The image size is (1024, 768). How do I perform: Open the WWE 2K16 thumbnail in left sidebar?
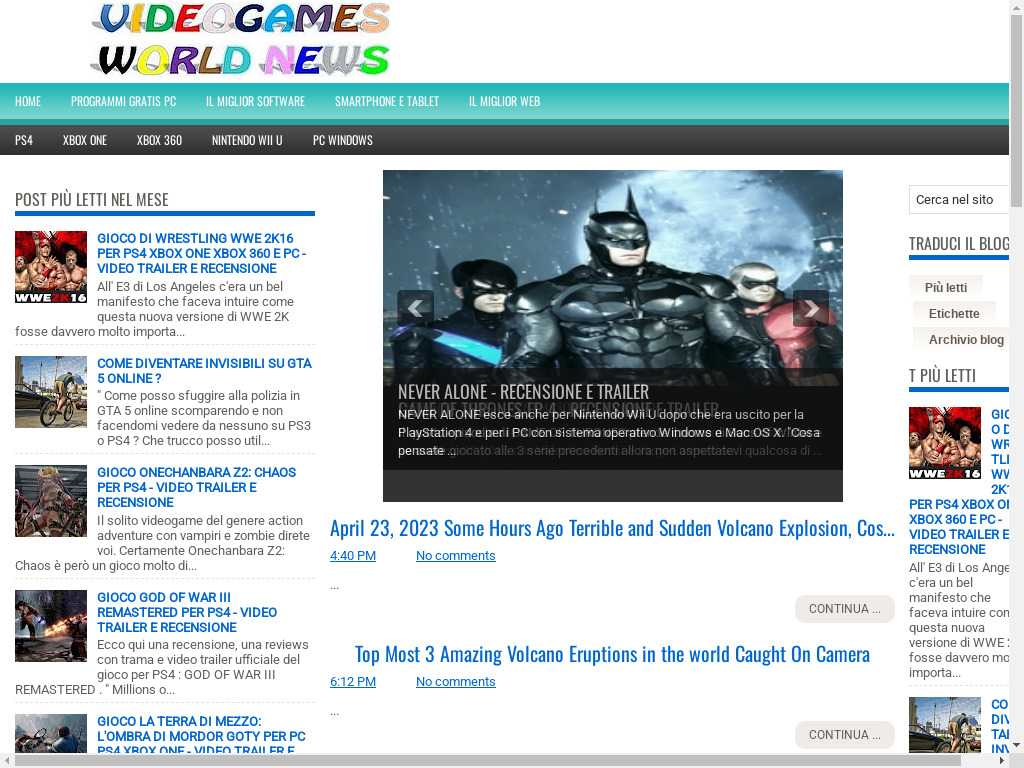[x=51, y=267]
